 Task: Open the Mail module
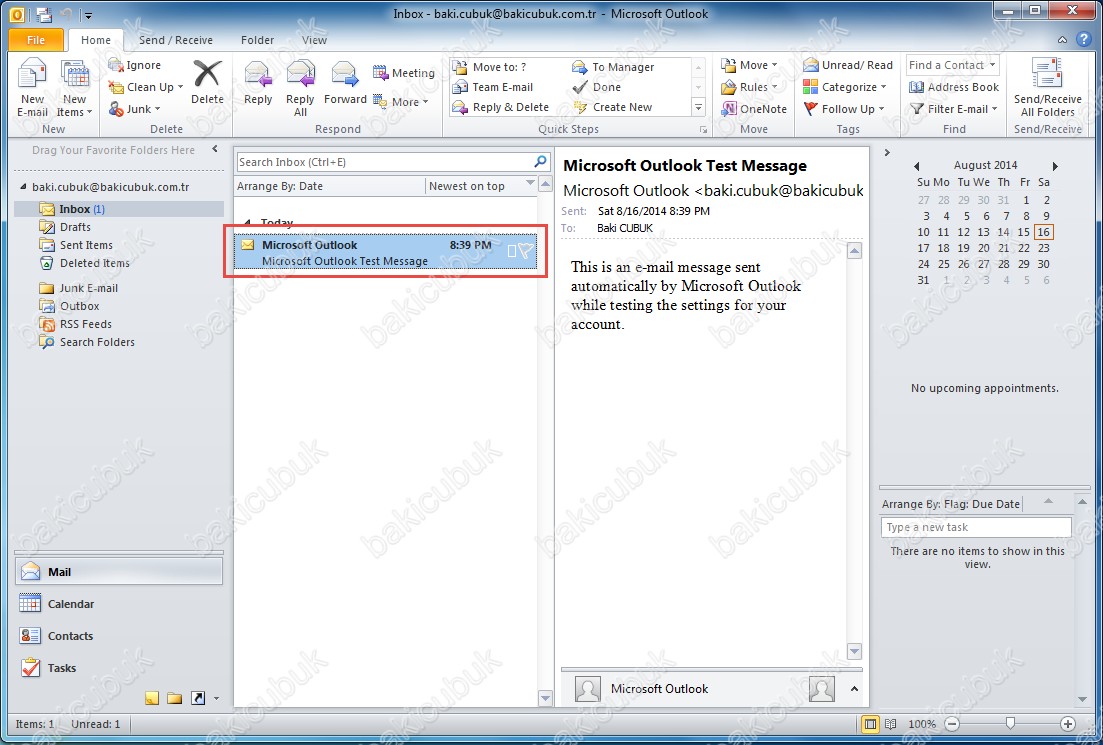pos(118,572)
